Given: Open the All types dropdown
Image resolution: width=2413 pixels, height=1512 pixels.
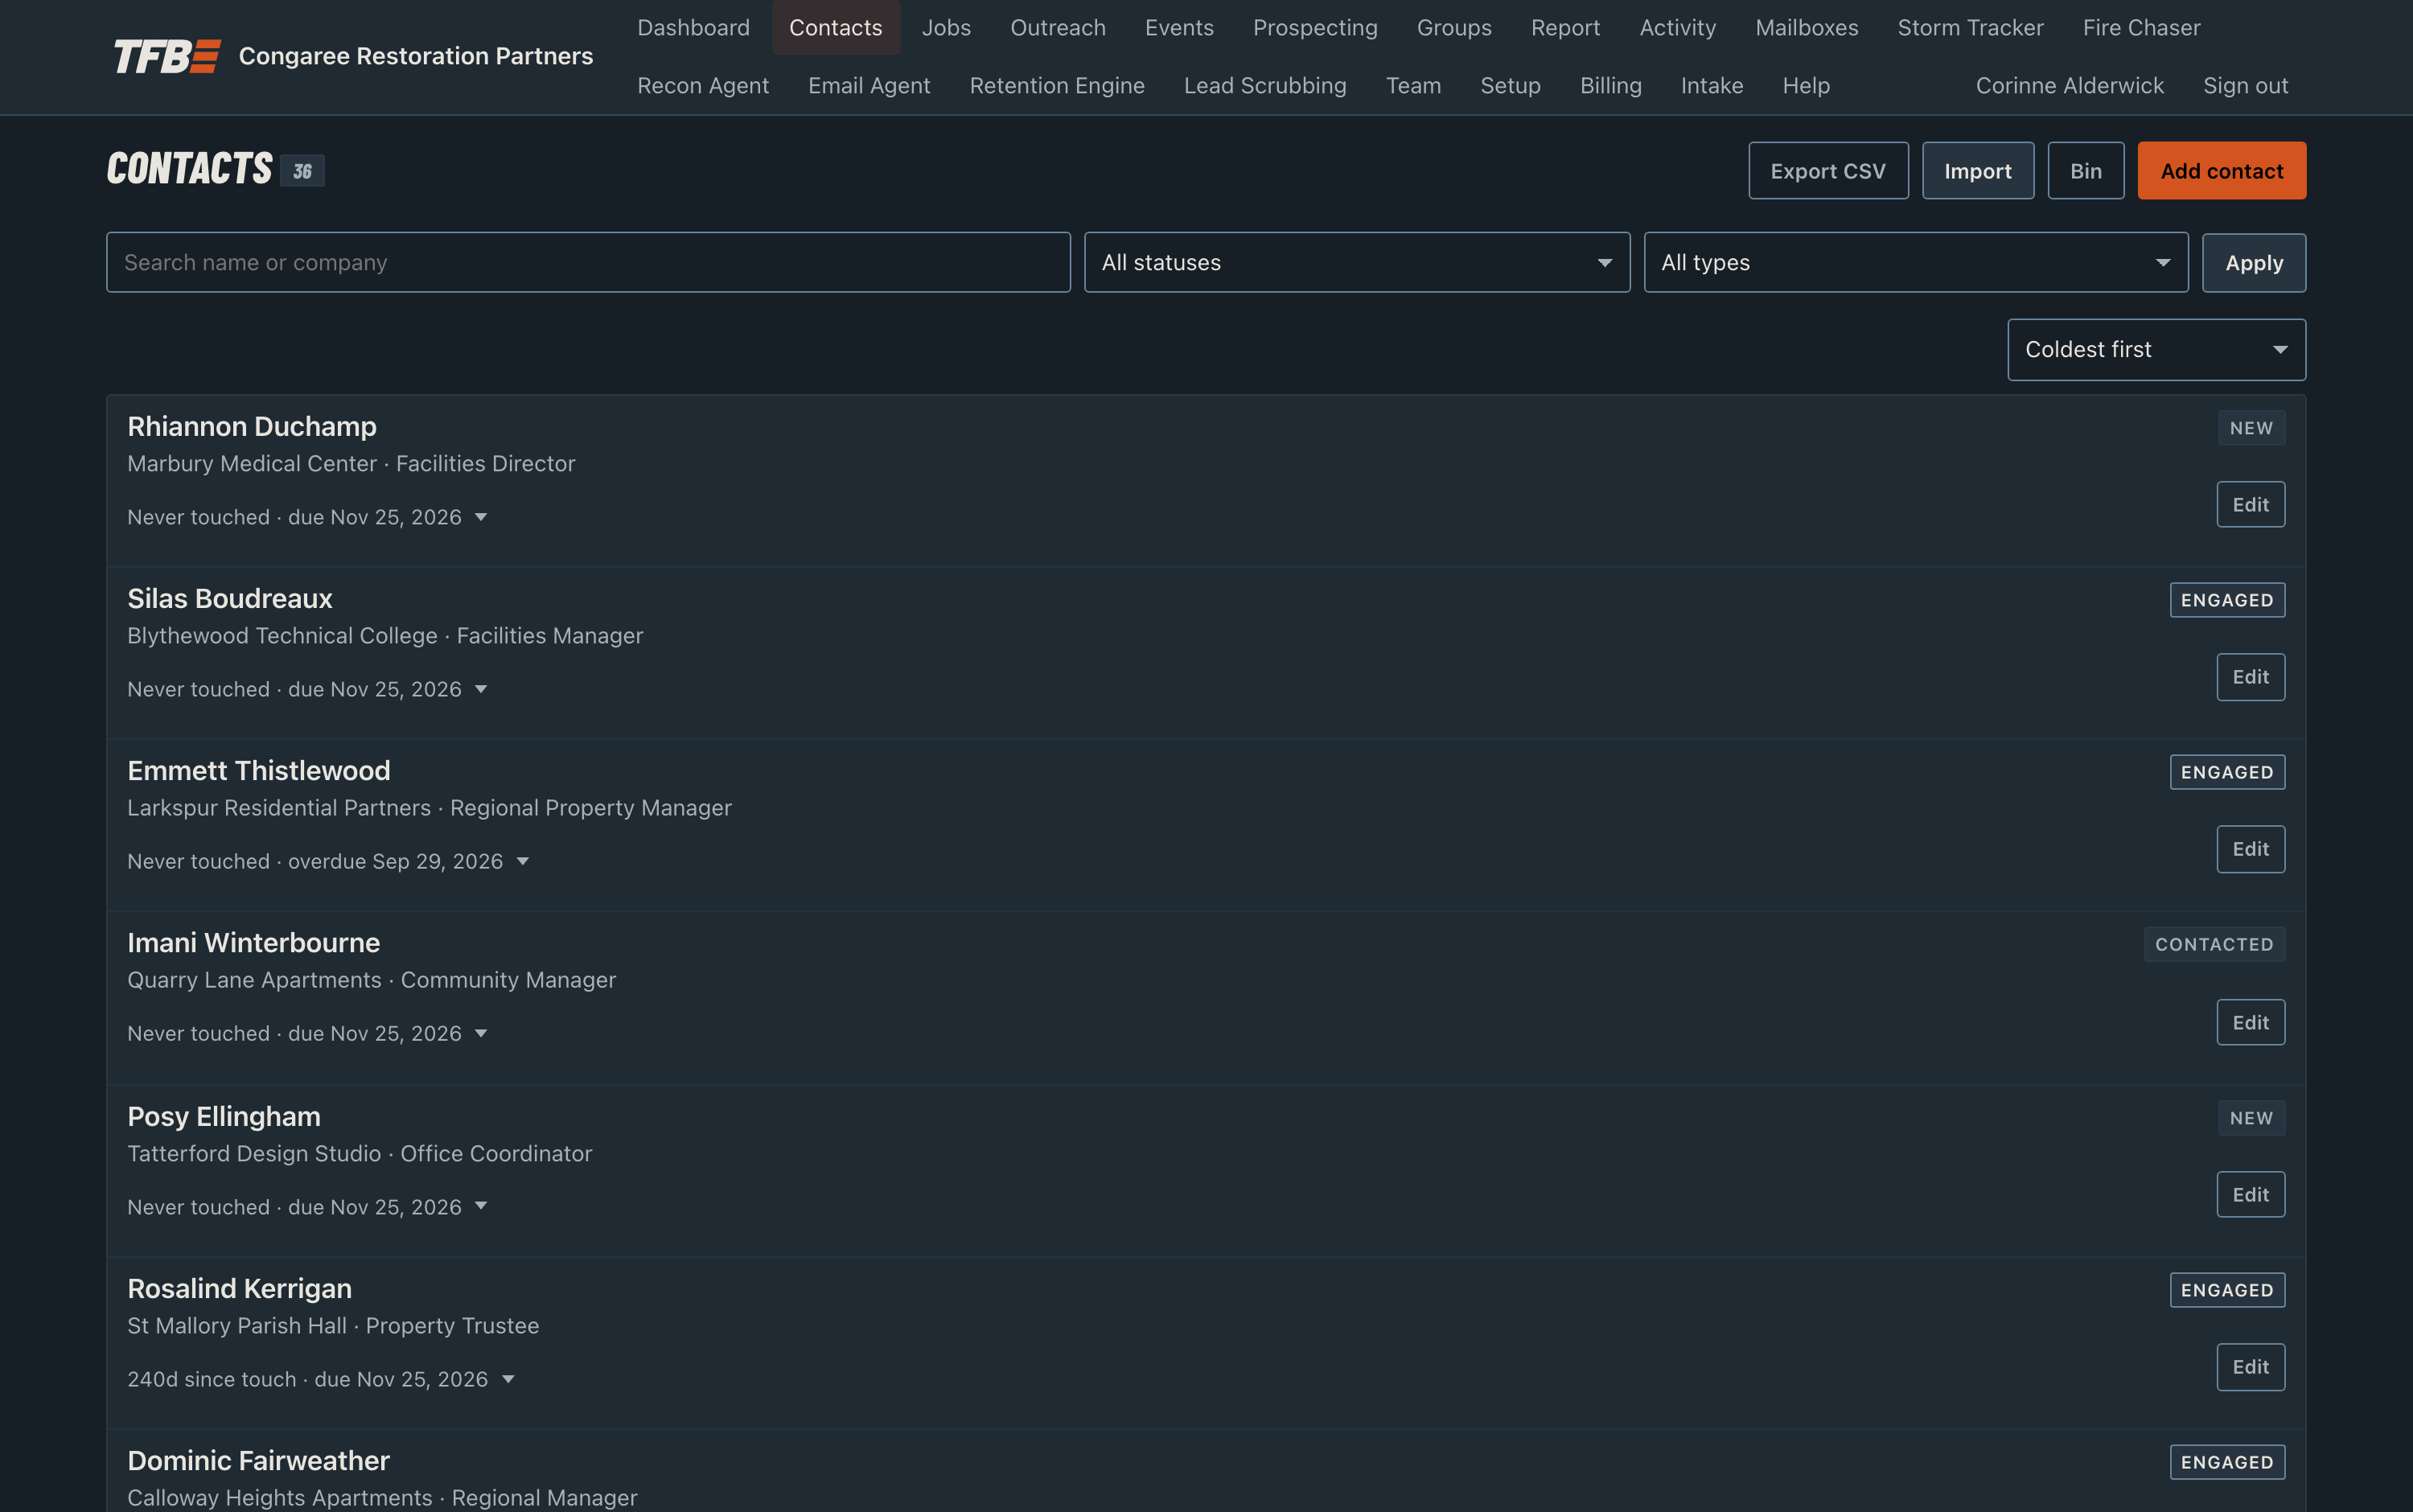Looking at the screenshot, I should coord(1915,263).
